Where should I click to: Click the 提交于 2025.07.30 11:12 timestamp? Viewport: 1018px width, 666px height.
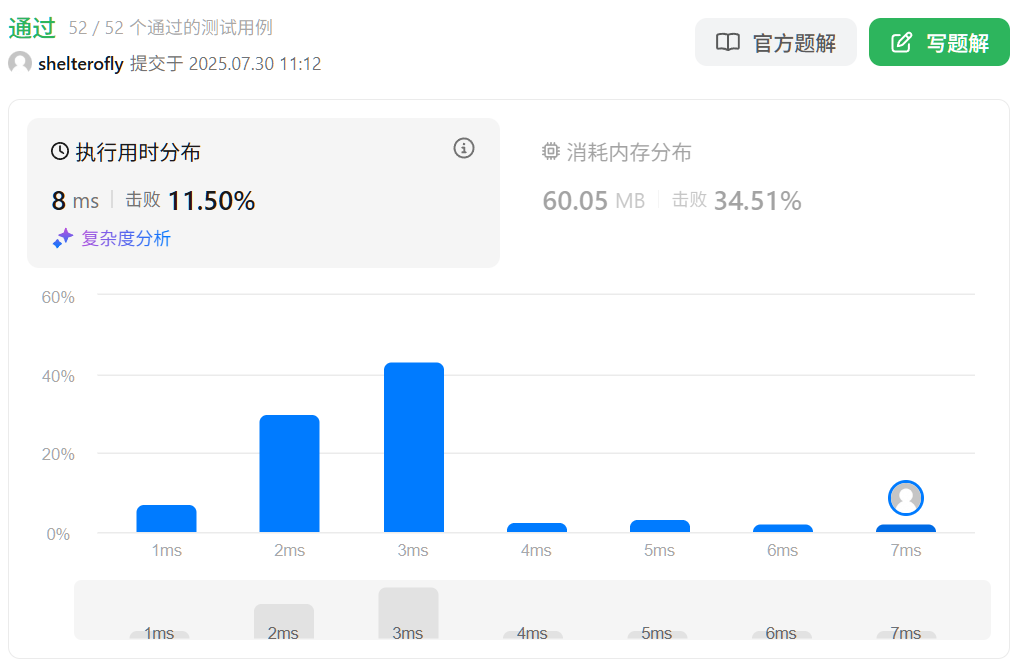(225, 64)
